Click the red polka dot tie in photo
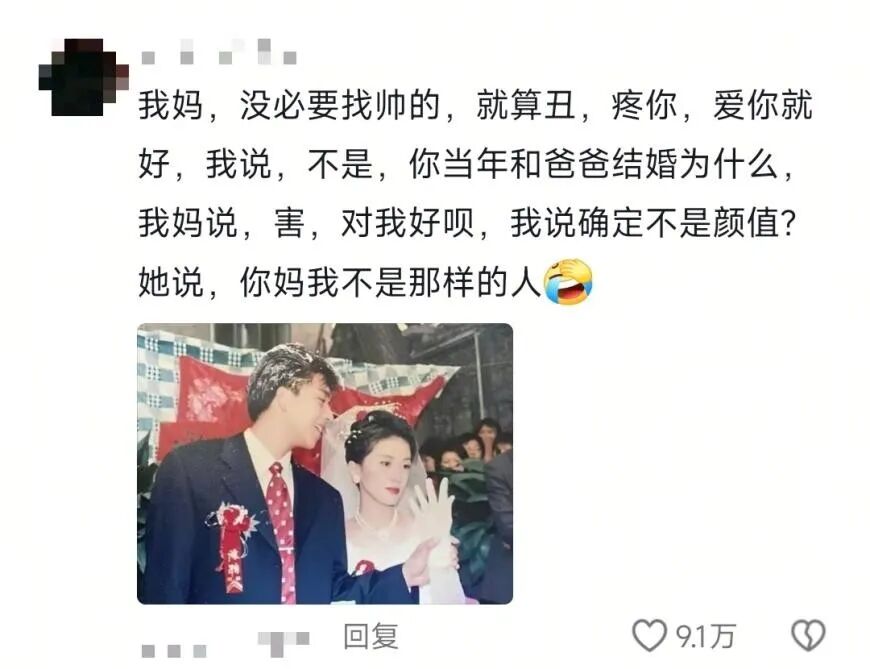Screen dimensions: 870x669 [x=282, y=531]
